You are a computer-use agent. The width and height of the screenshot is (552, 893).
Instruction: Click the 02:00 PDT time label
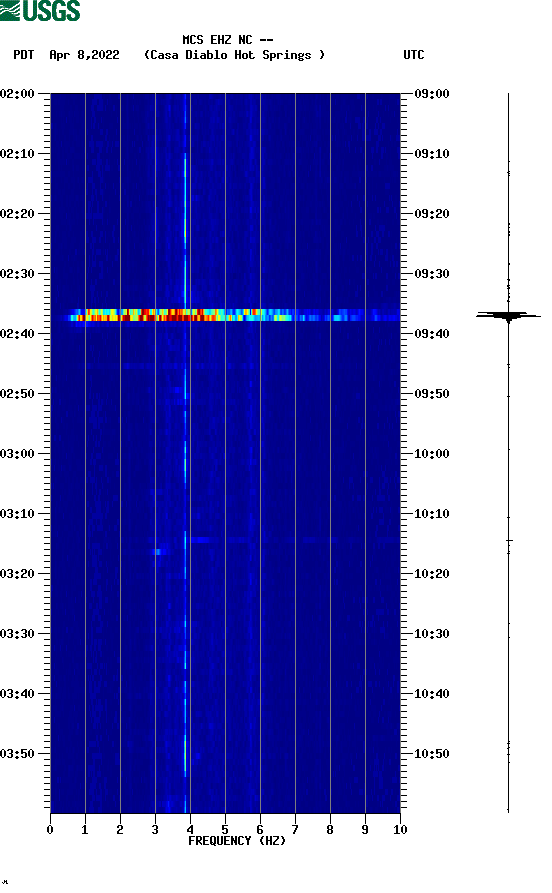click(18, 93)
